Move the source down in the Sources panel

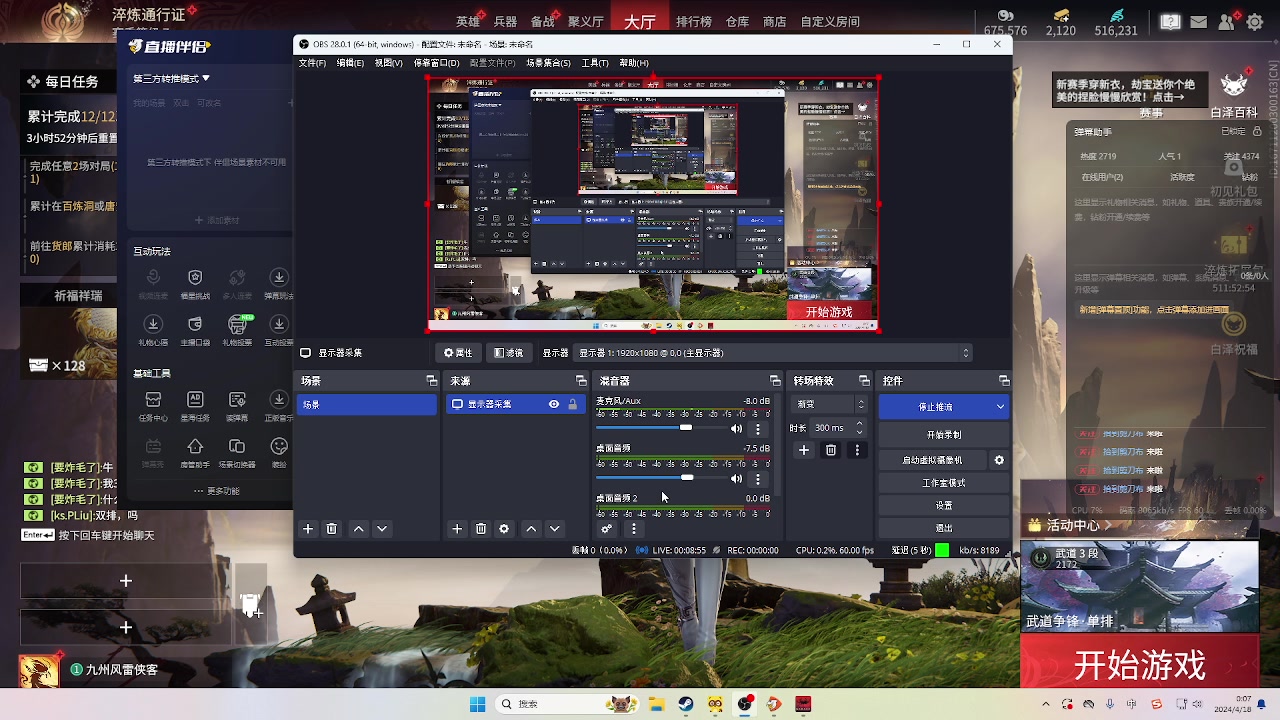pyautogui.click(x=555, y=529)
